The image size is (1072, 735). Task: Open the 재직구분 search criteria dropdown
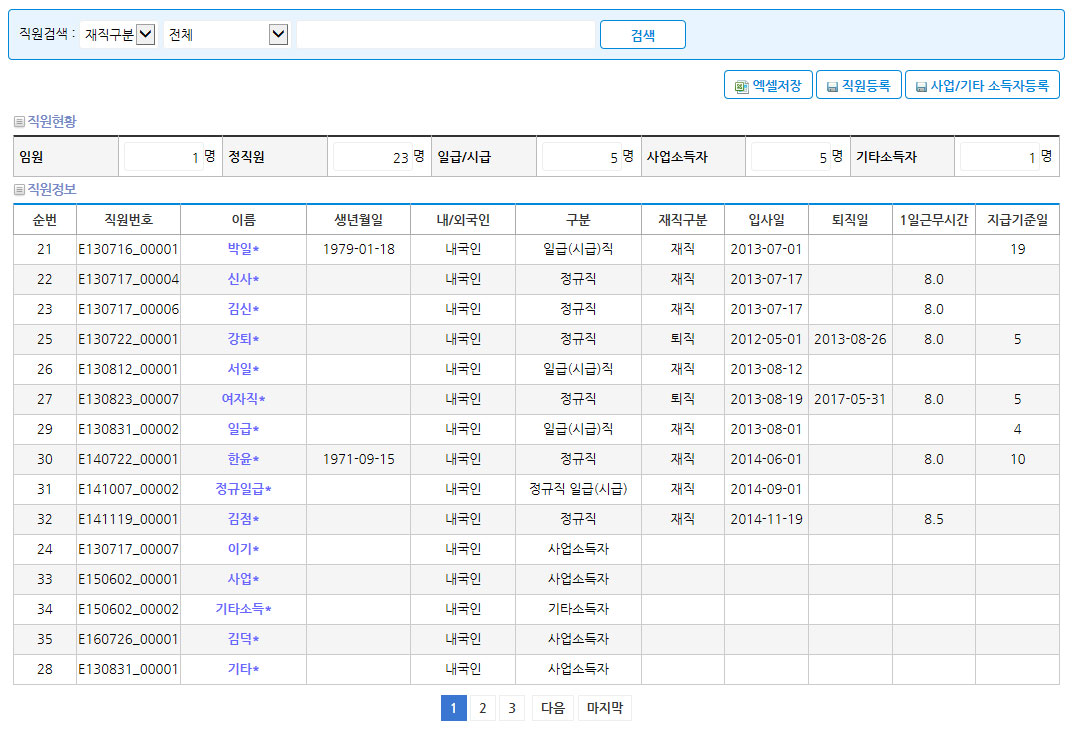(118, 34)
